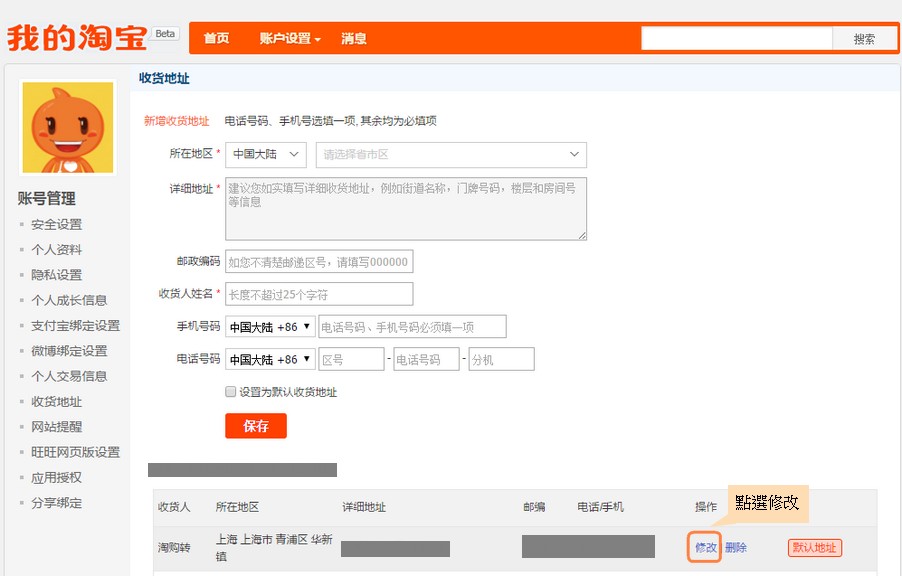The image size is (902, 576).
Task: Go to the 首页 tab
Action: (x=216, y=39)
